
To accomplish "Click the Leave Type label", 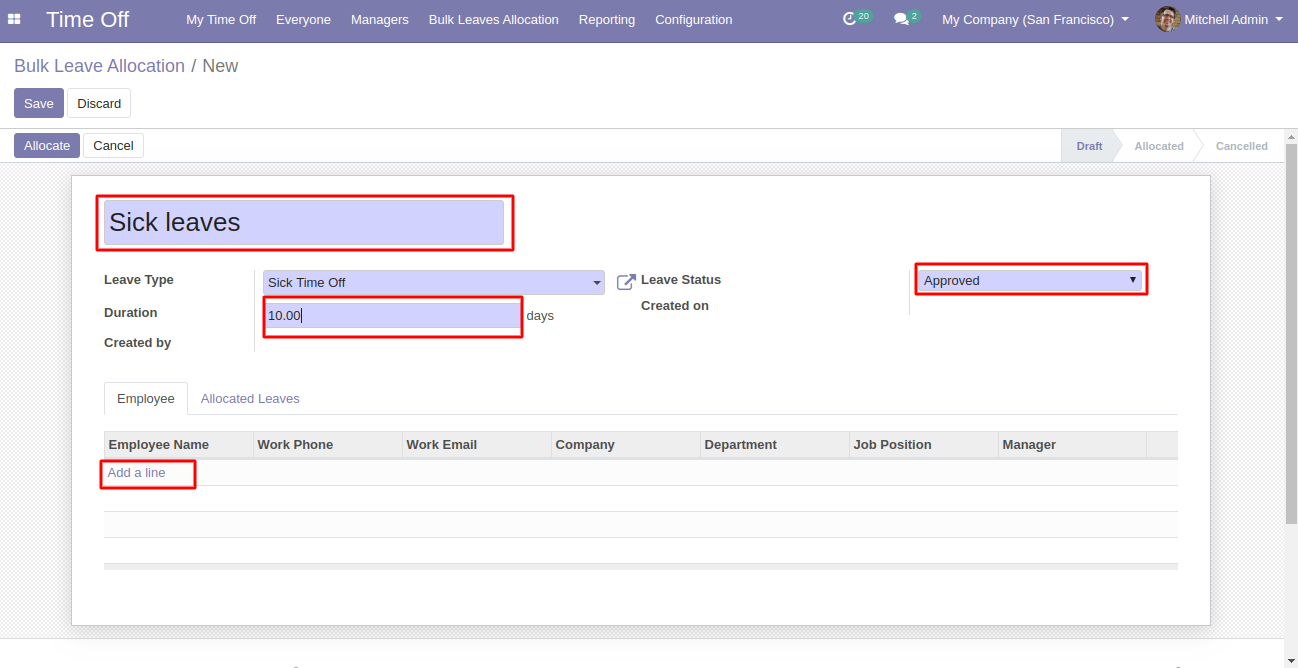I will coord(139,280).
